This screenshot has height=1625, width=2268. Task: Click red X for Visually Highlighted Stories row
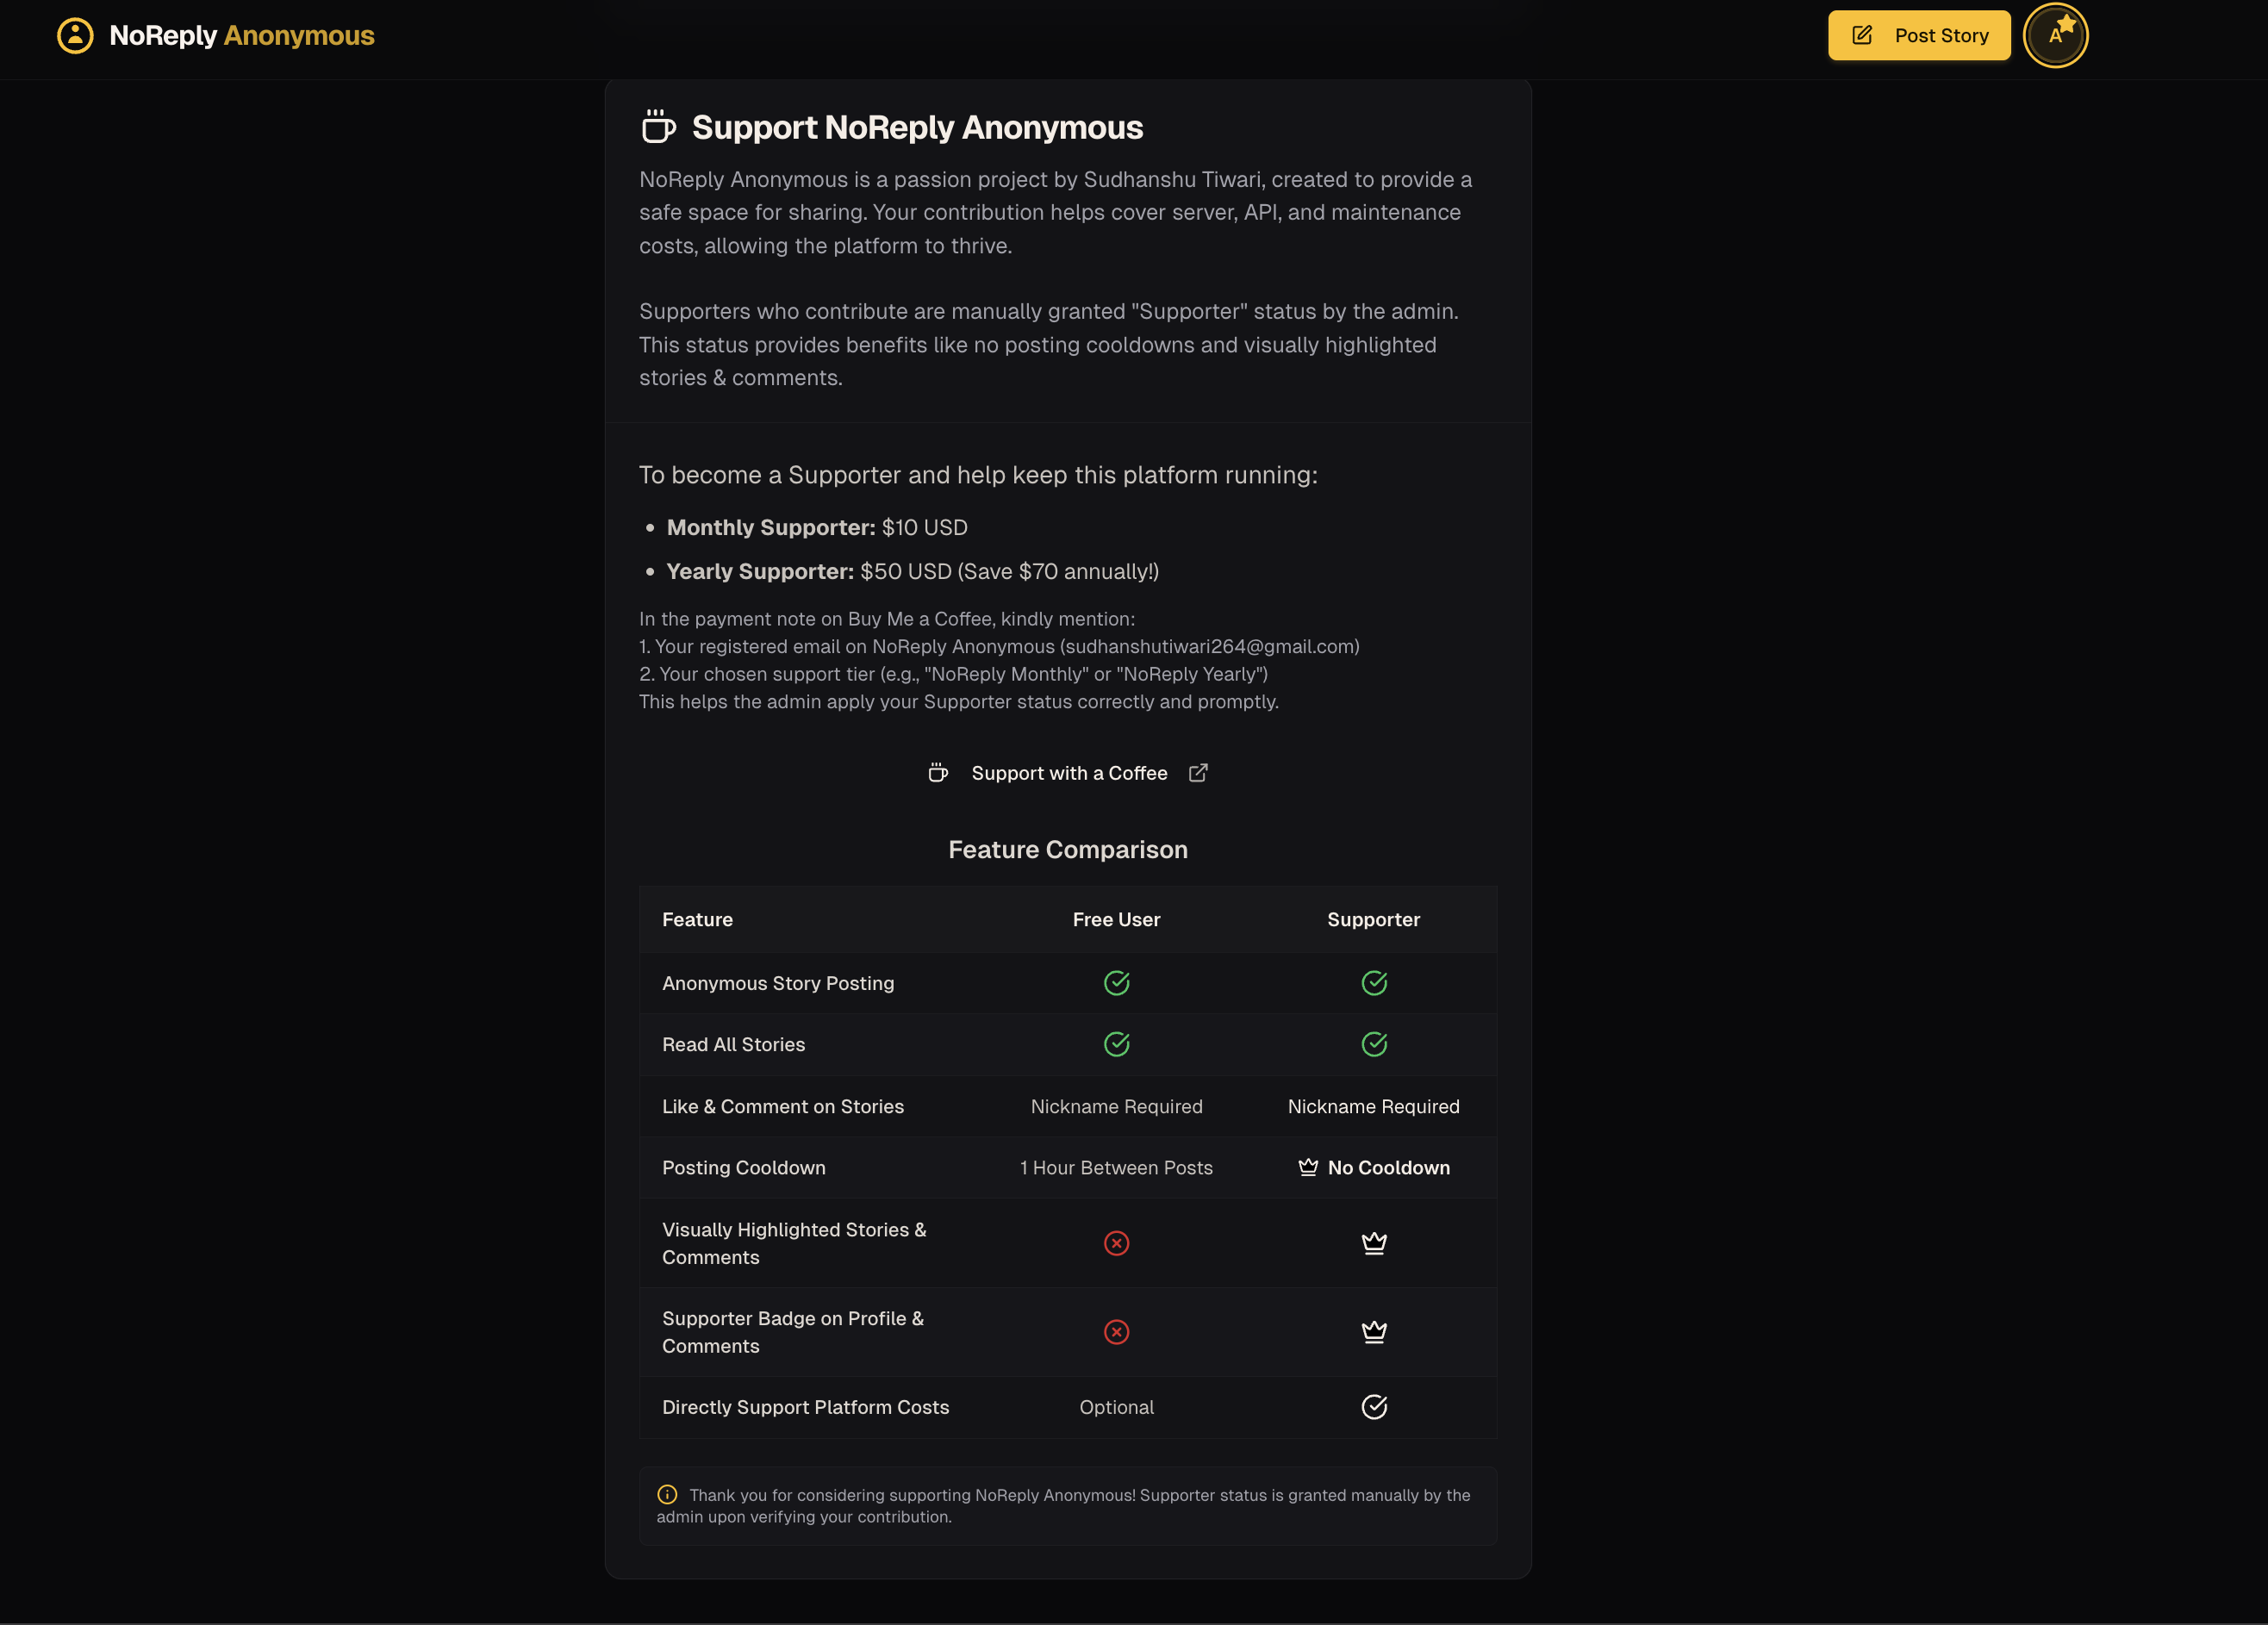click(x=1116, y=1243)
